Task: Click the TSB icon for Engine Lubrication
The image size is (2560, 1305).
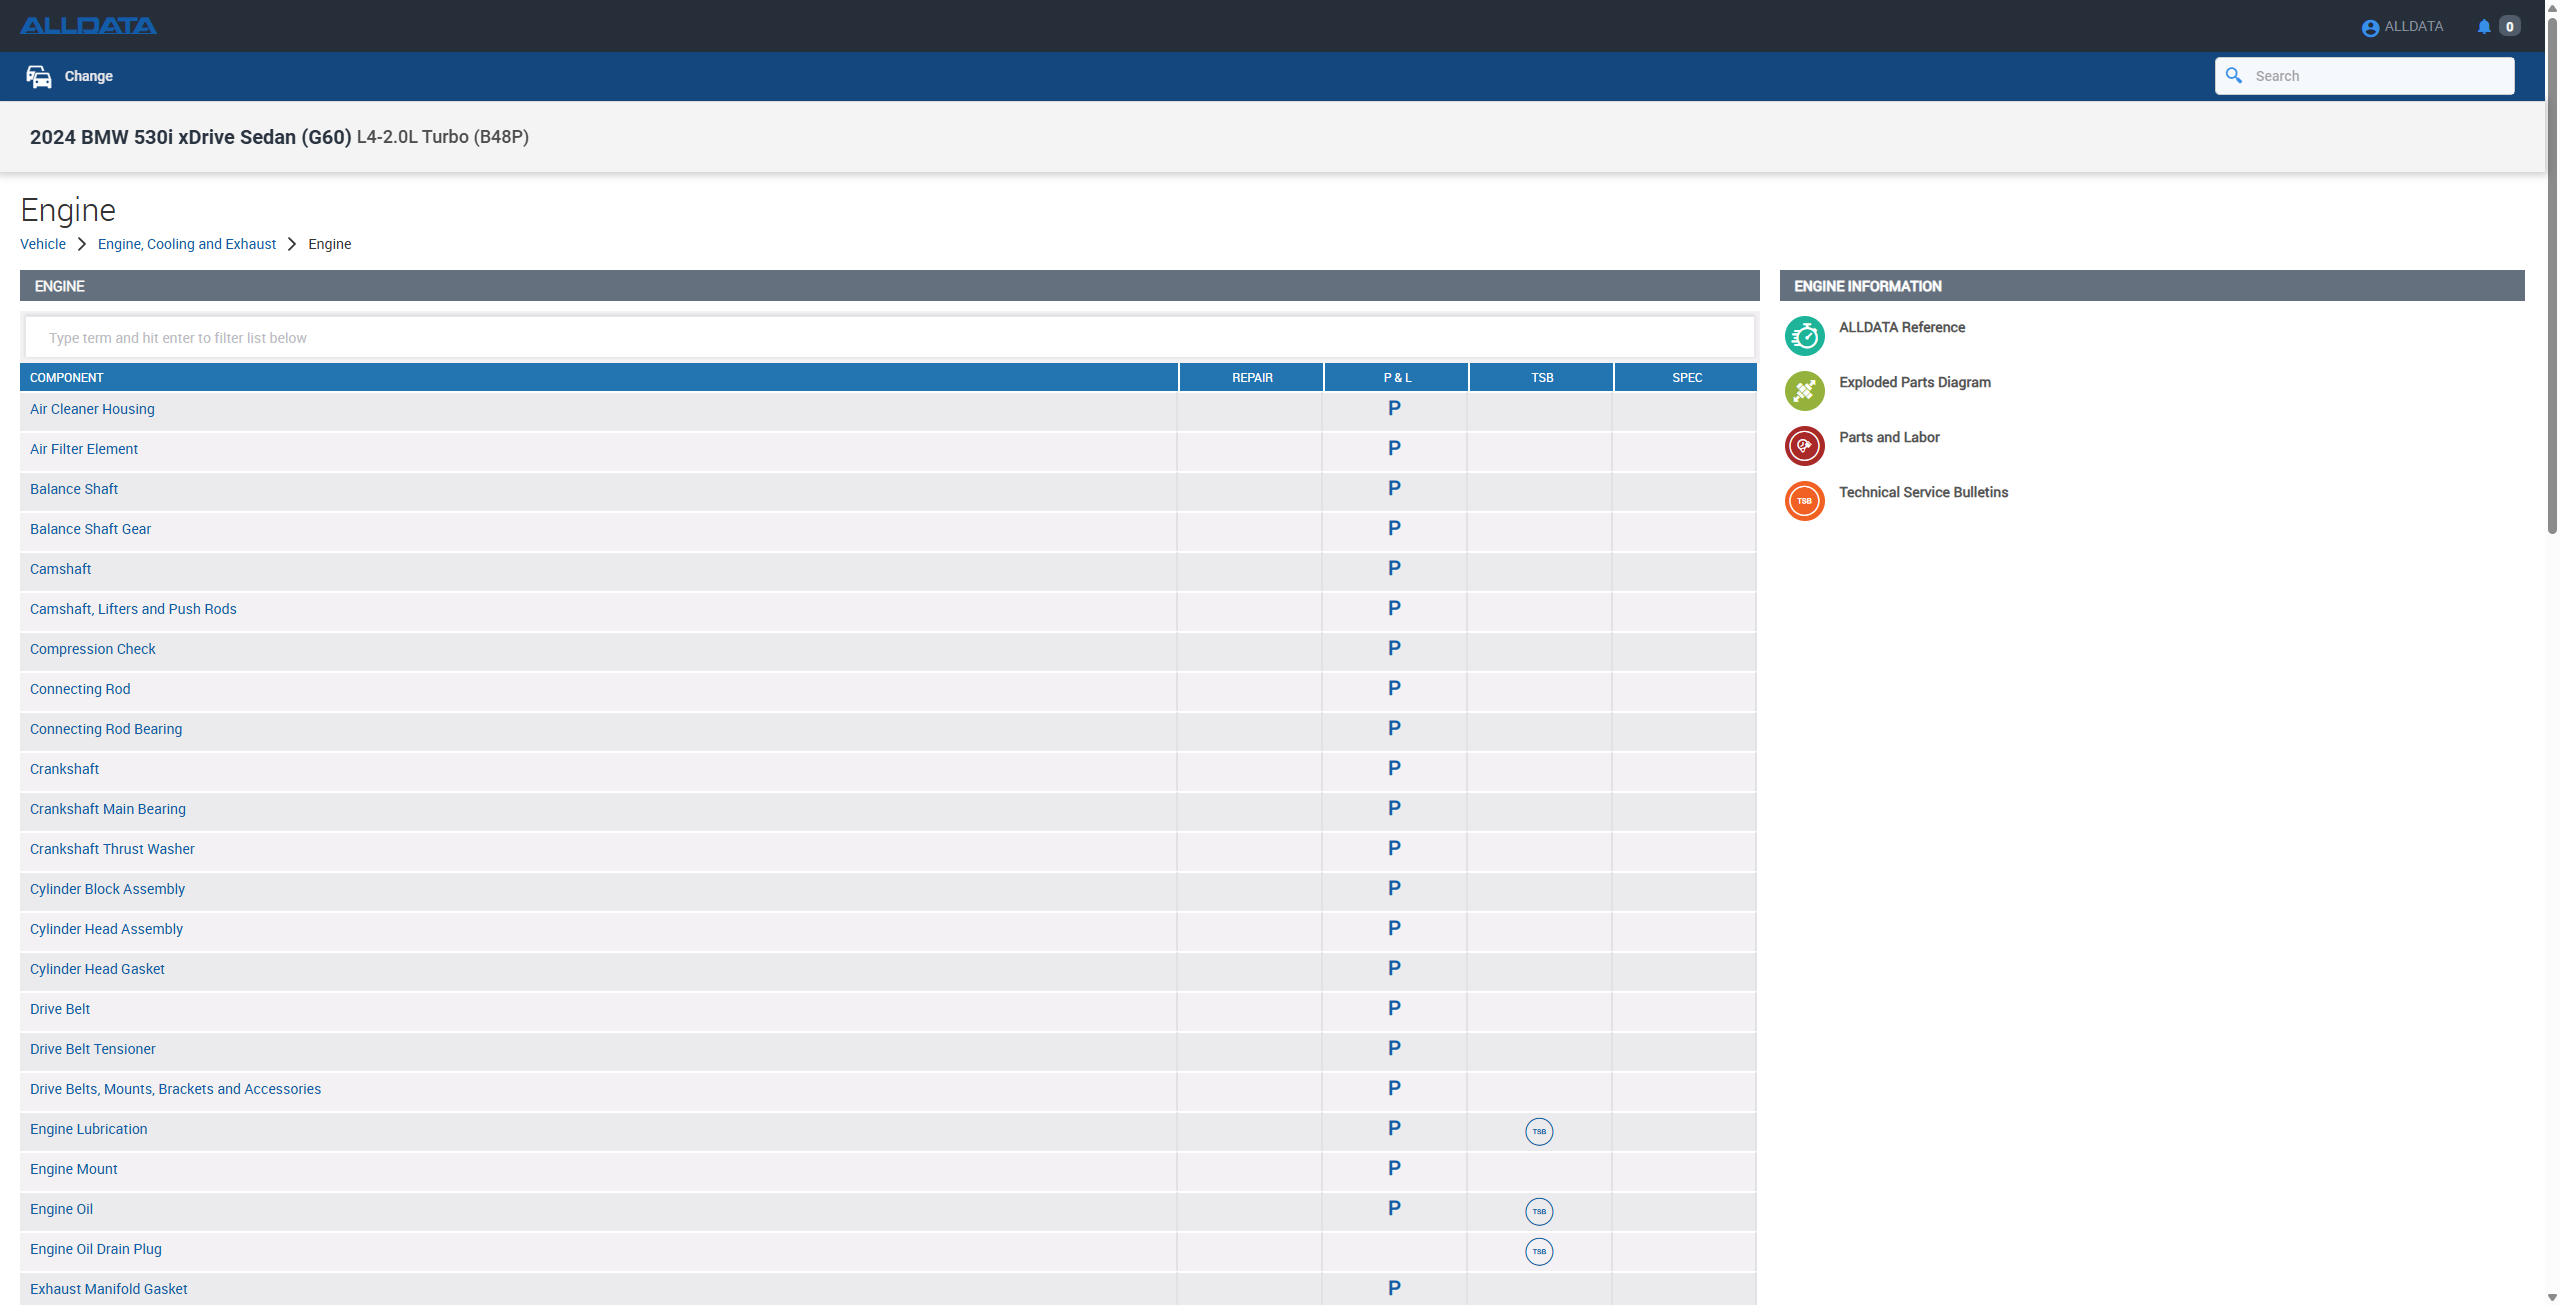Action: point(1539,1131)
